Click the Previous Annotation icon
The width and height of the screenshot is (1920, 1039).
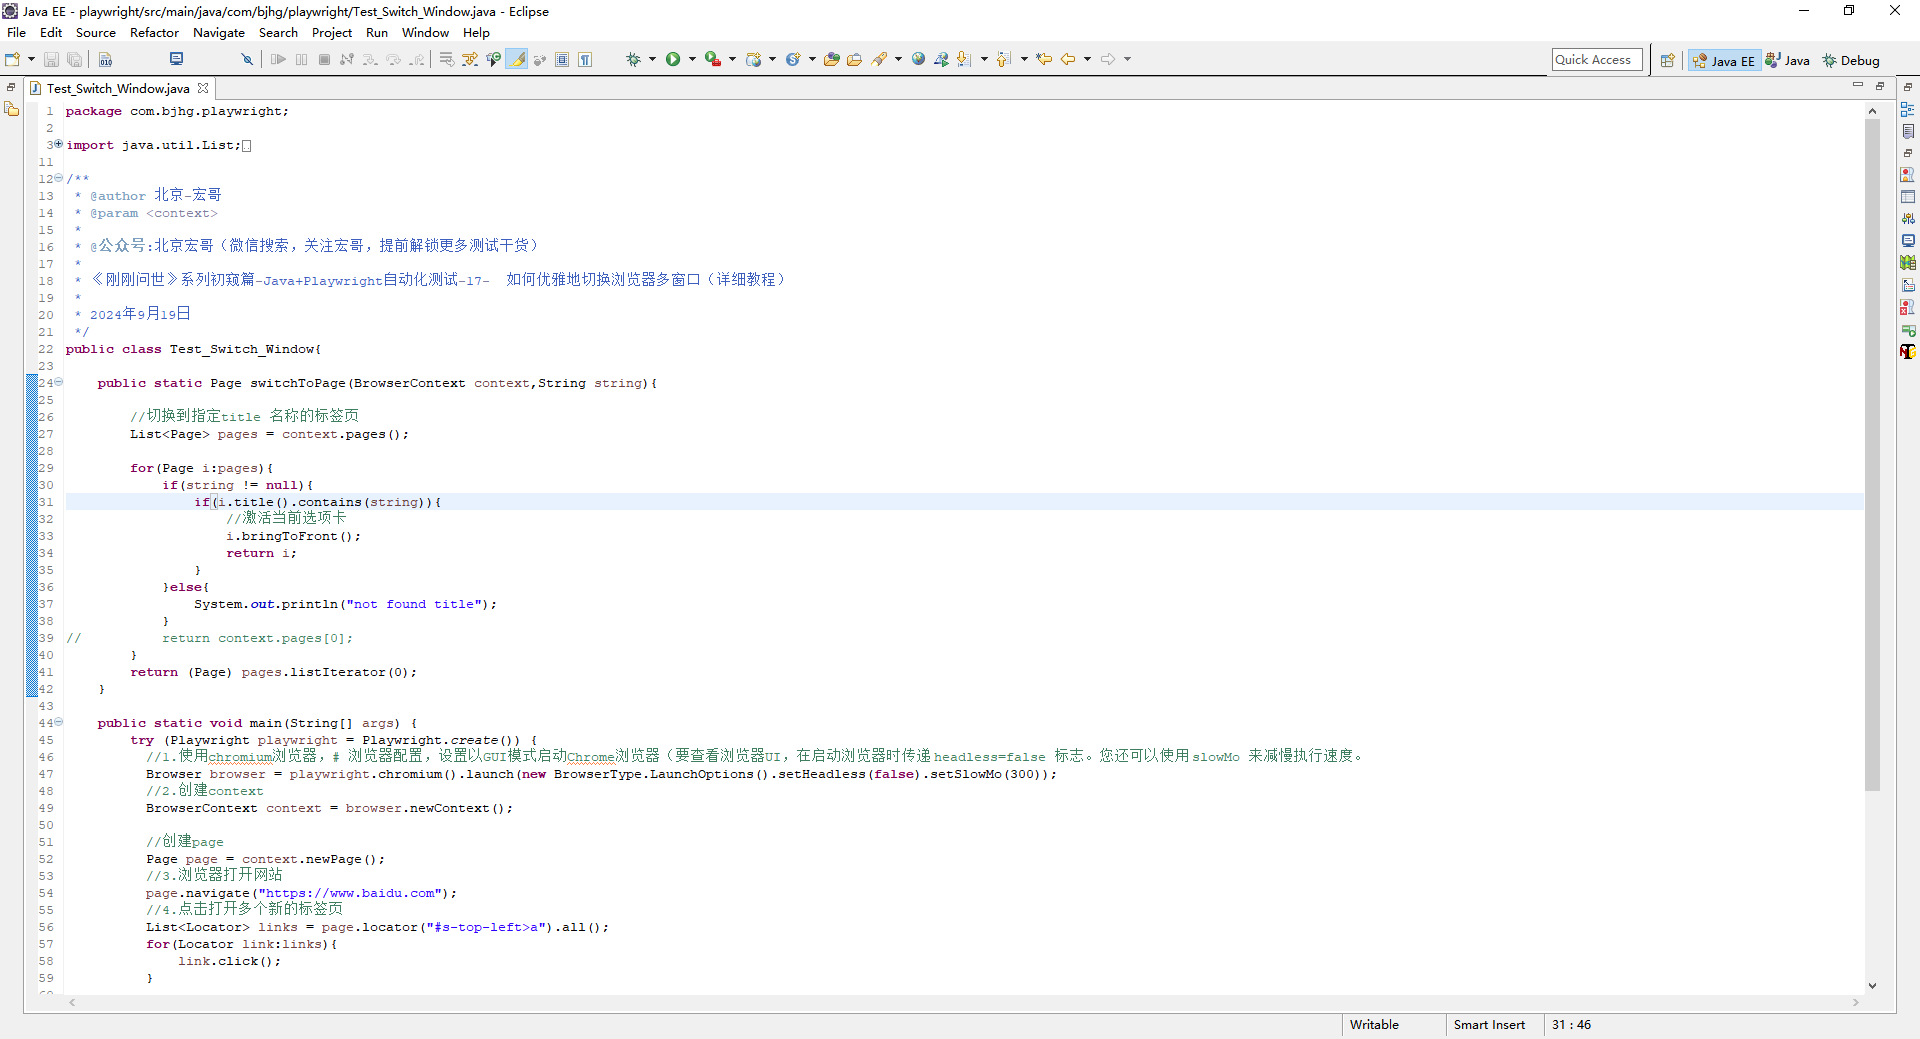point(1004,59)
